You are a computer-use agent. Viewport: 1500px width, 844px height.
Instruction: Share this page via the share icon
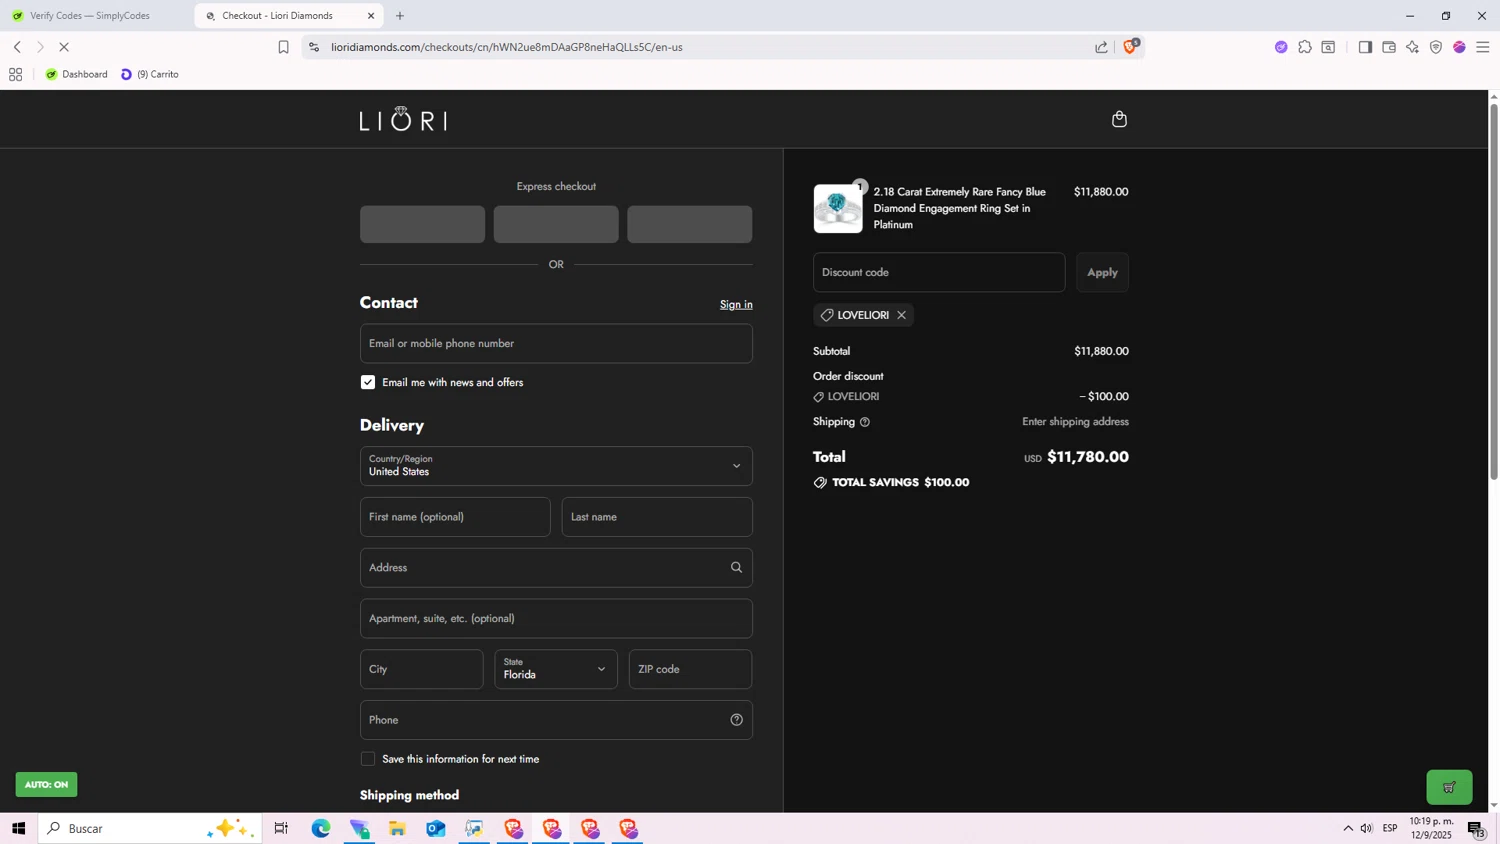click(x=1101, y=47)
